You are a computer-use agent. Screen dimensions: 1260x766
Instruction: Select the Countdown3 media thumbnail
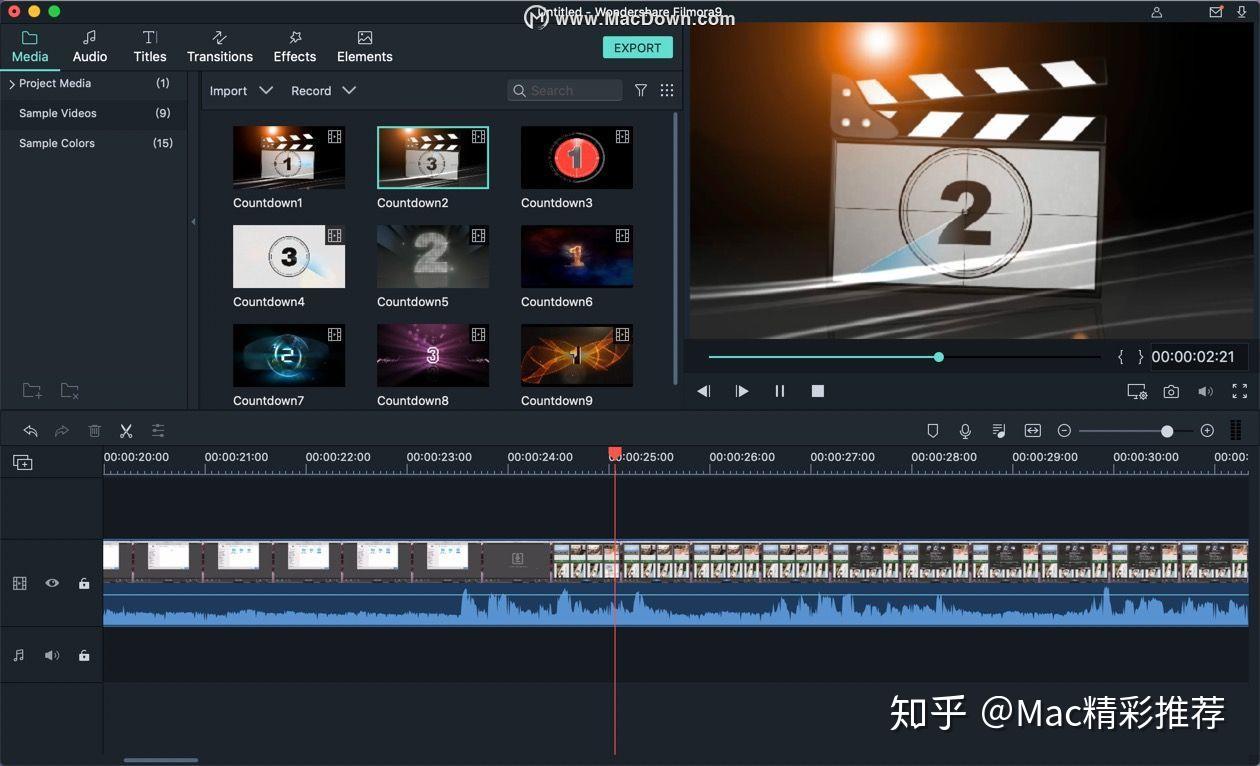coord(576,156)
